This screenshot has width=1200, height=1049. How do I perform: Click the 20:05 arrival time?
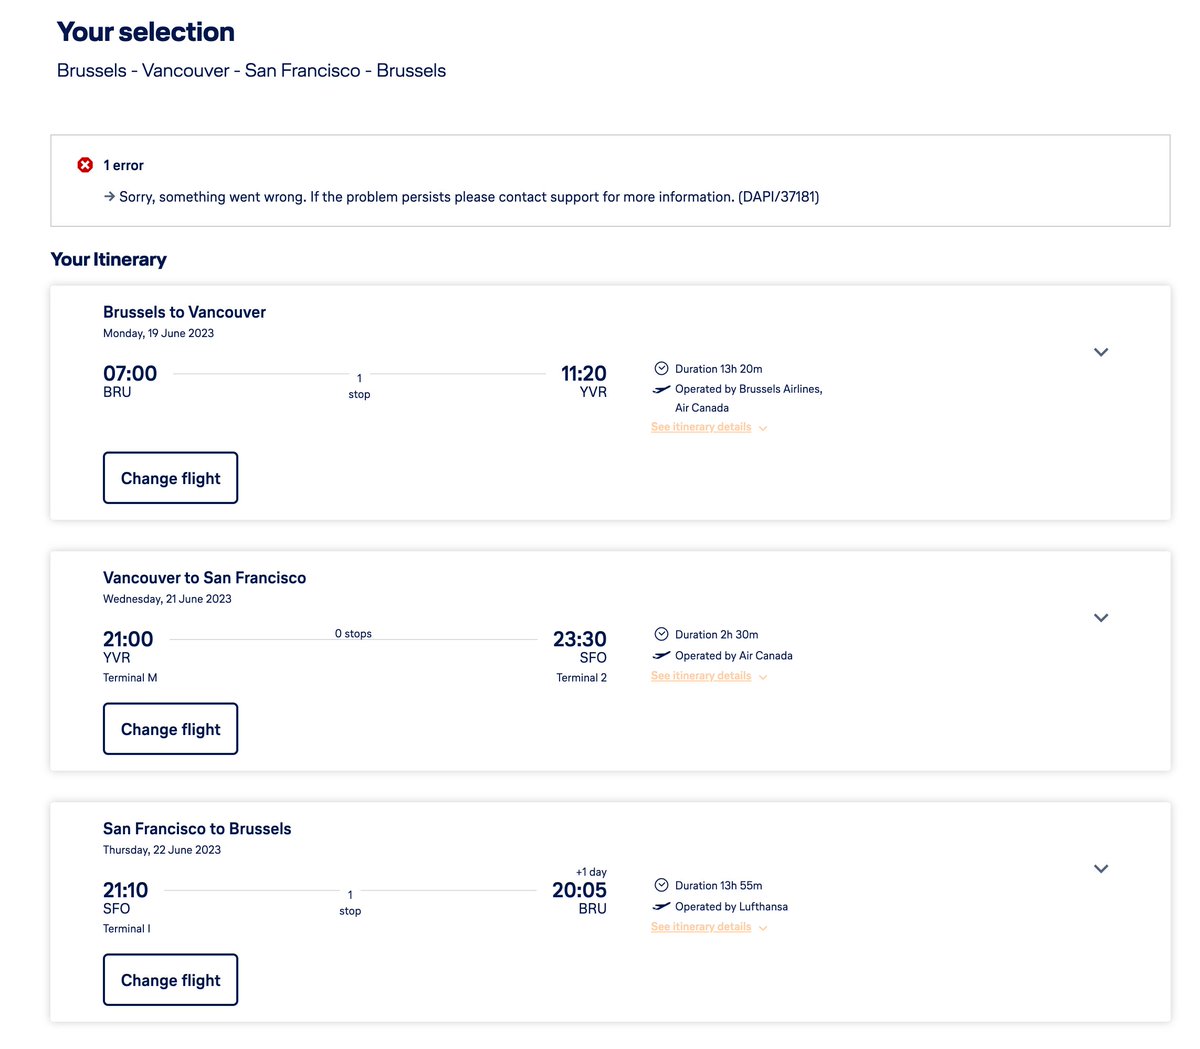click(580, 890)
